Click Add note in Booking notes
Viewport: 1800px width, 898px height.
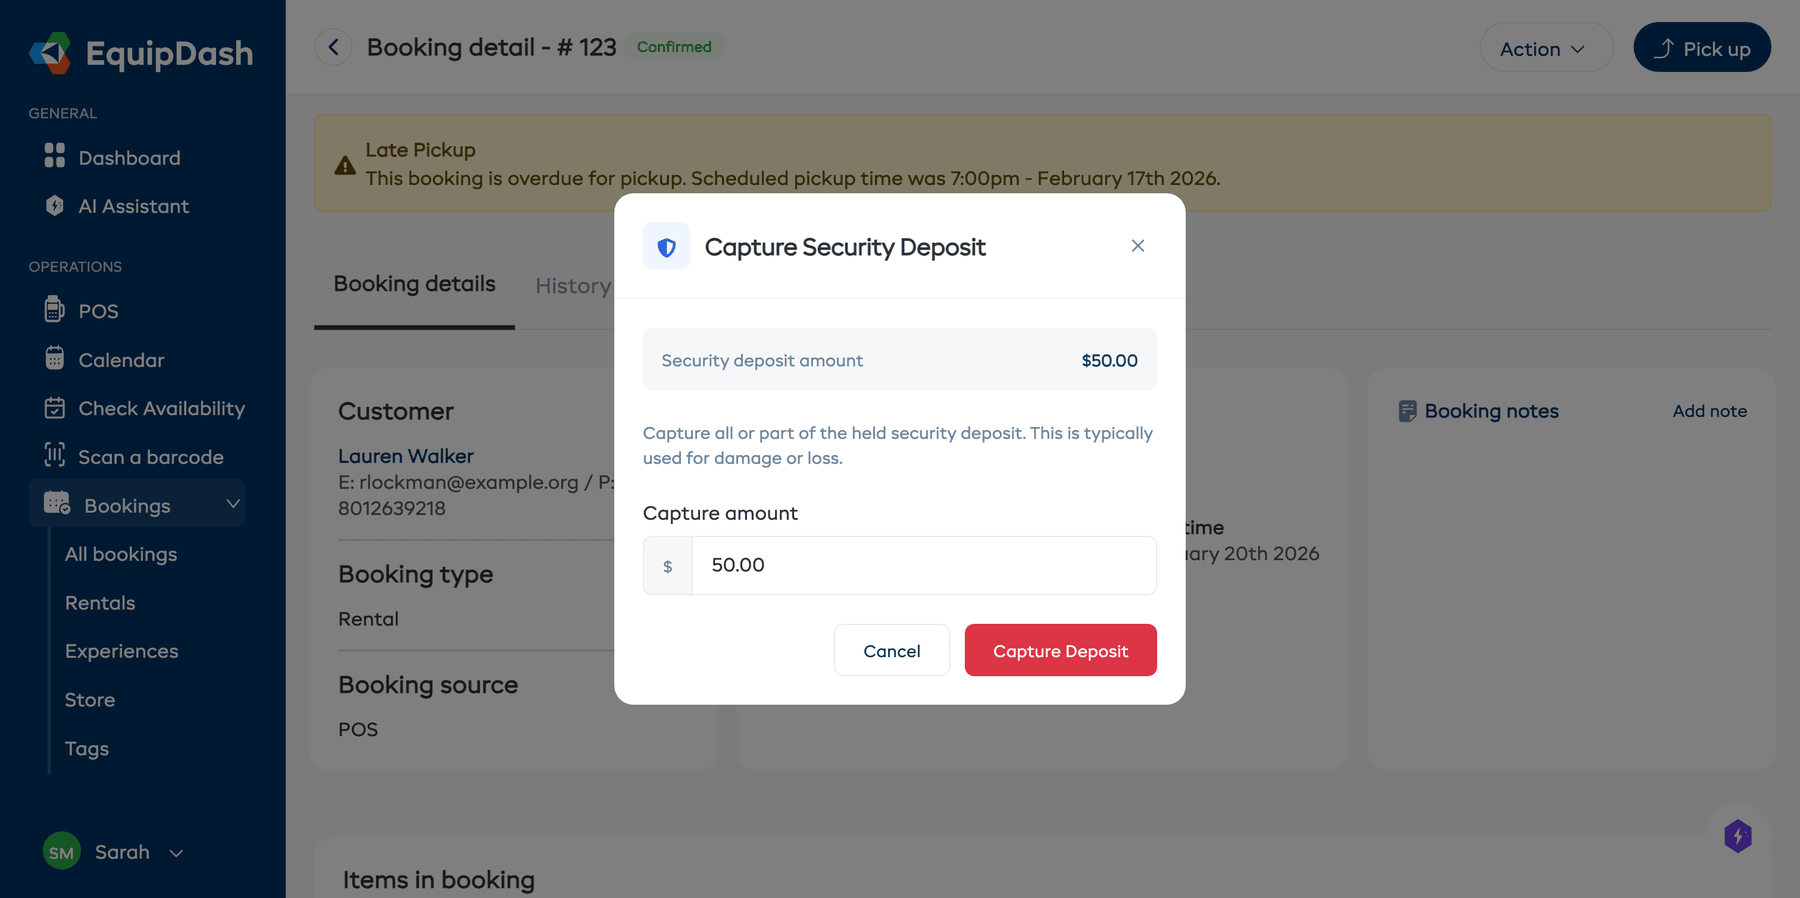[x=1710, y=411]
